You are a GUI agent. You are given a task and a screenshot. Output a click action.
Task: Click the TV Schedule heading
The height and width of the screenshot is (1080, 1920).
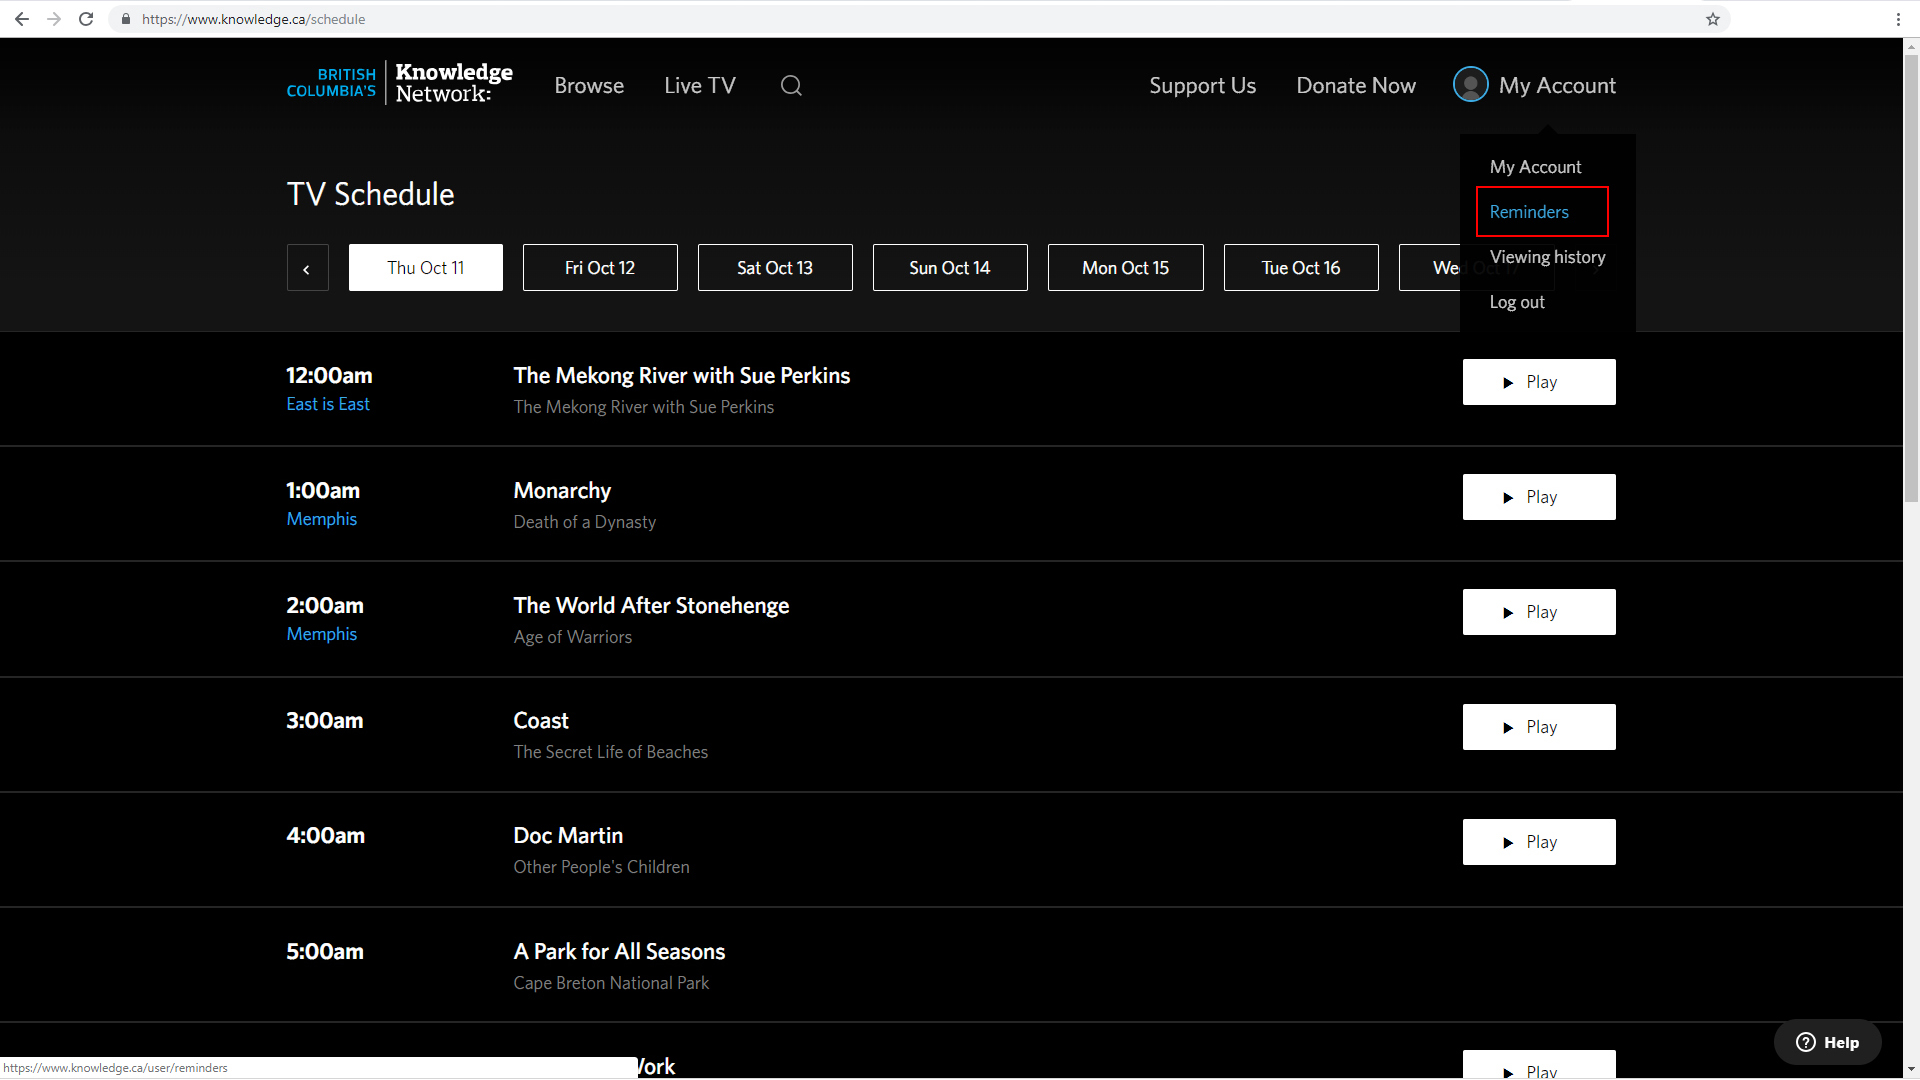[x=371, y=194]
